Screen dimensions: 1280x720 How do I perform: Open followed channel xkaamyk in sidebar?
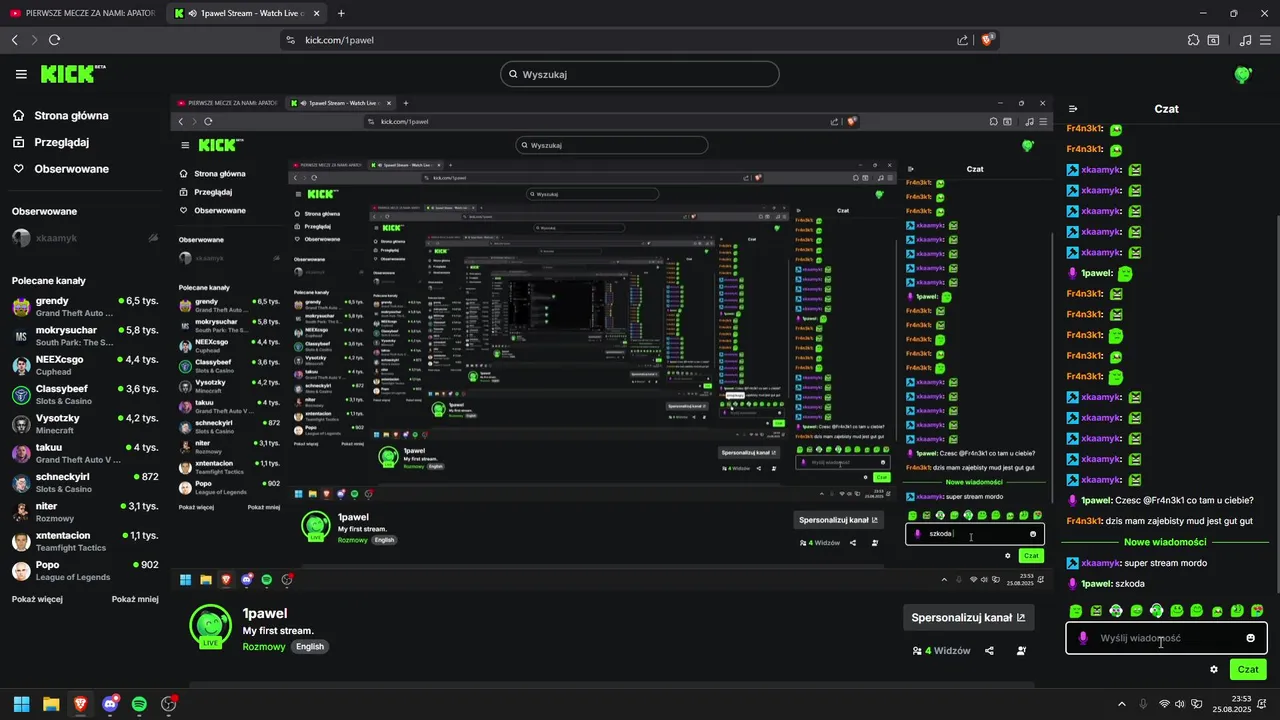pyautogui.click(x=85, y=238)
